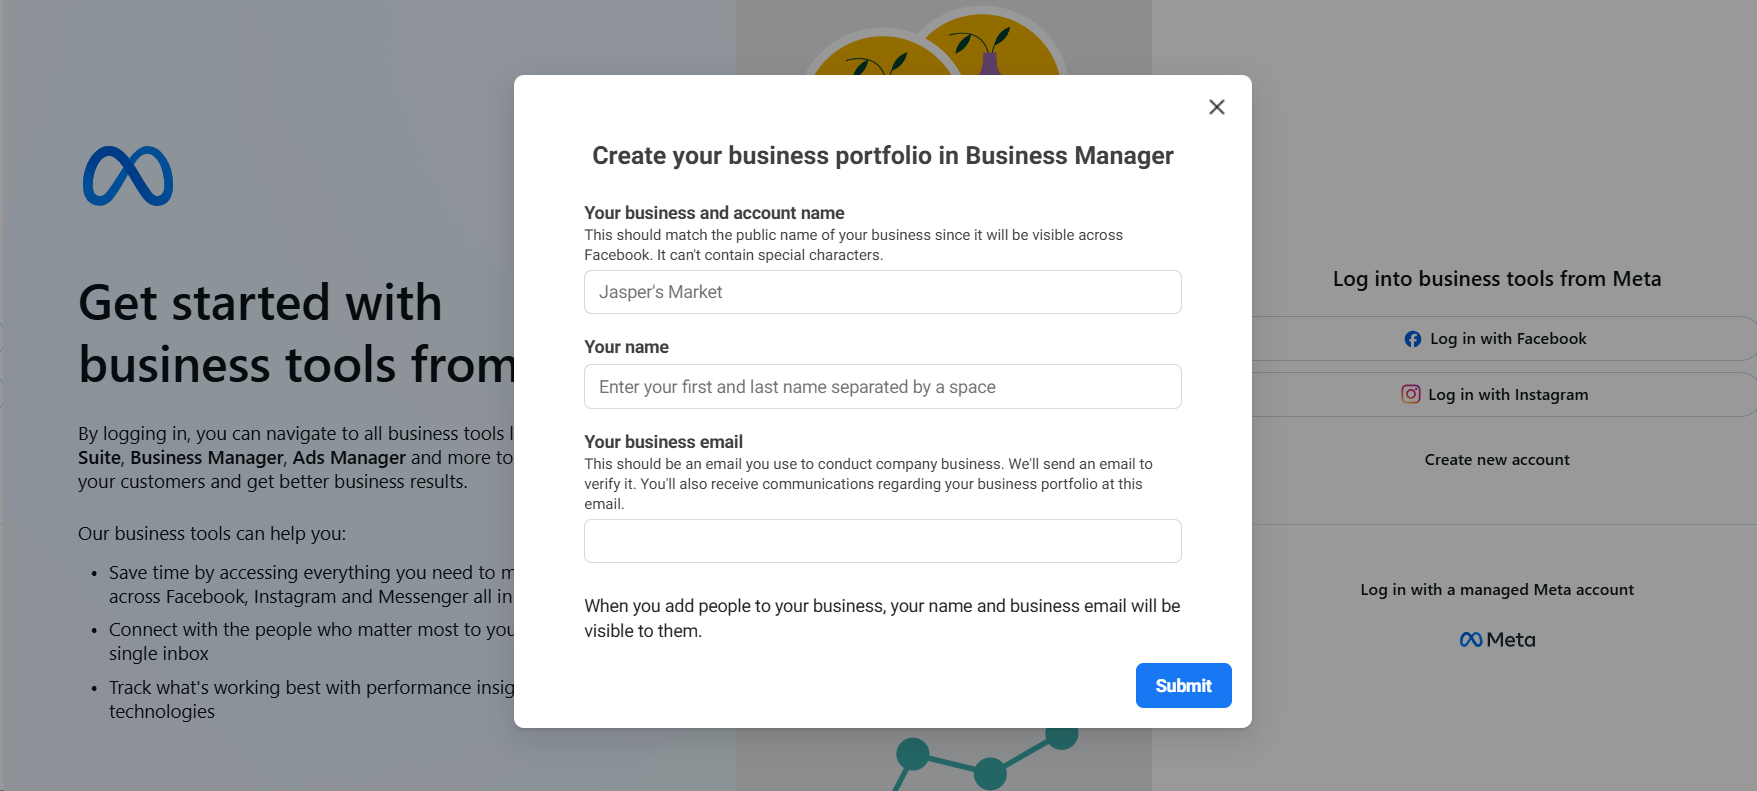The width and height of the screenshot is (1757, 791).
Task: Click the dialog title heading
Action: click(x=882, y=156)
